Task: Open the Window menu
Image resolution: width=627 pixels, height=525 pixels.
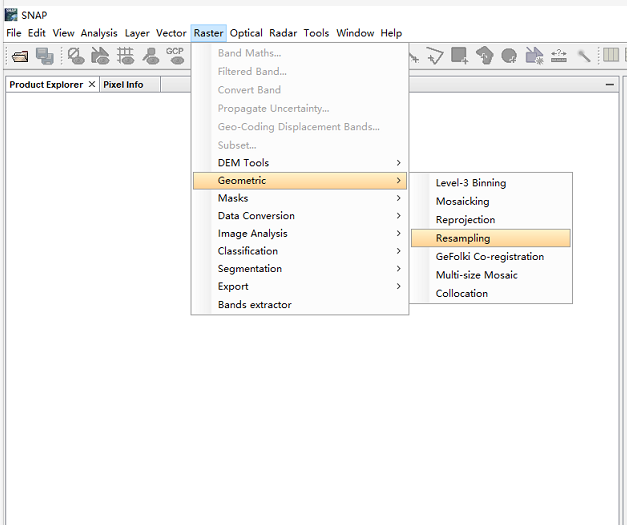Action: (x=355, y=33)
